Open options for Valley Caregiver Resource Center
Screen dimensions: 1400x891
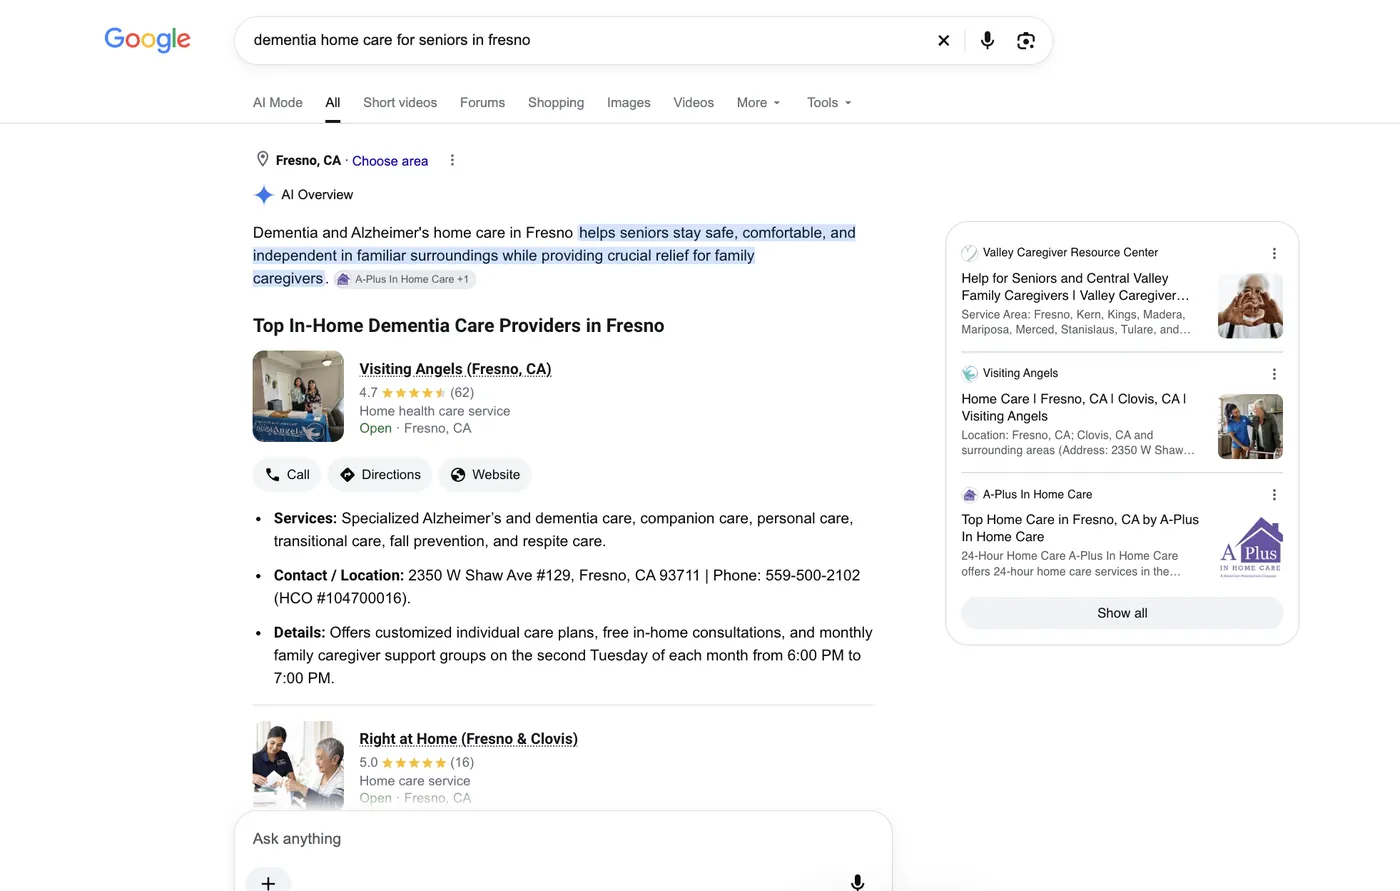(x=1274, y=253)
